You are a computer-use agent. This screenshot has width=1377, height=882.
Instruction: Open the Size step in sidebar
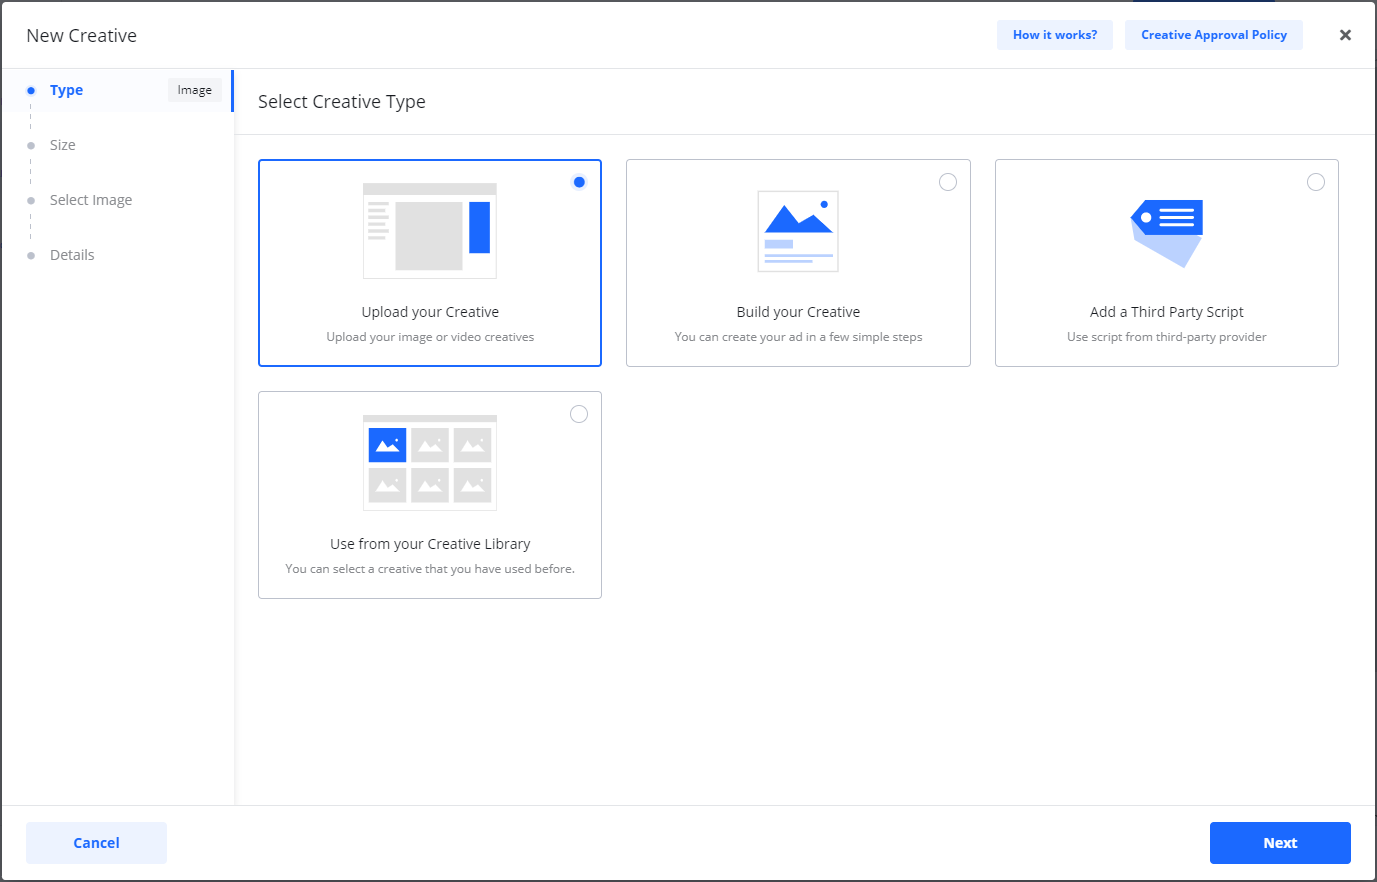pos(63,145)
